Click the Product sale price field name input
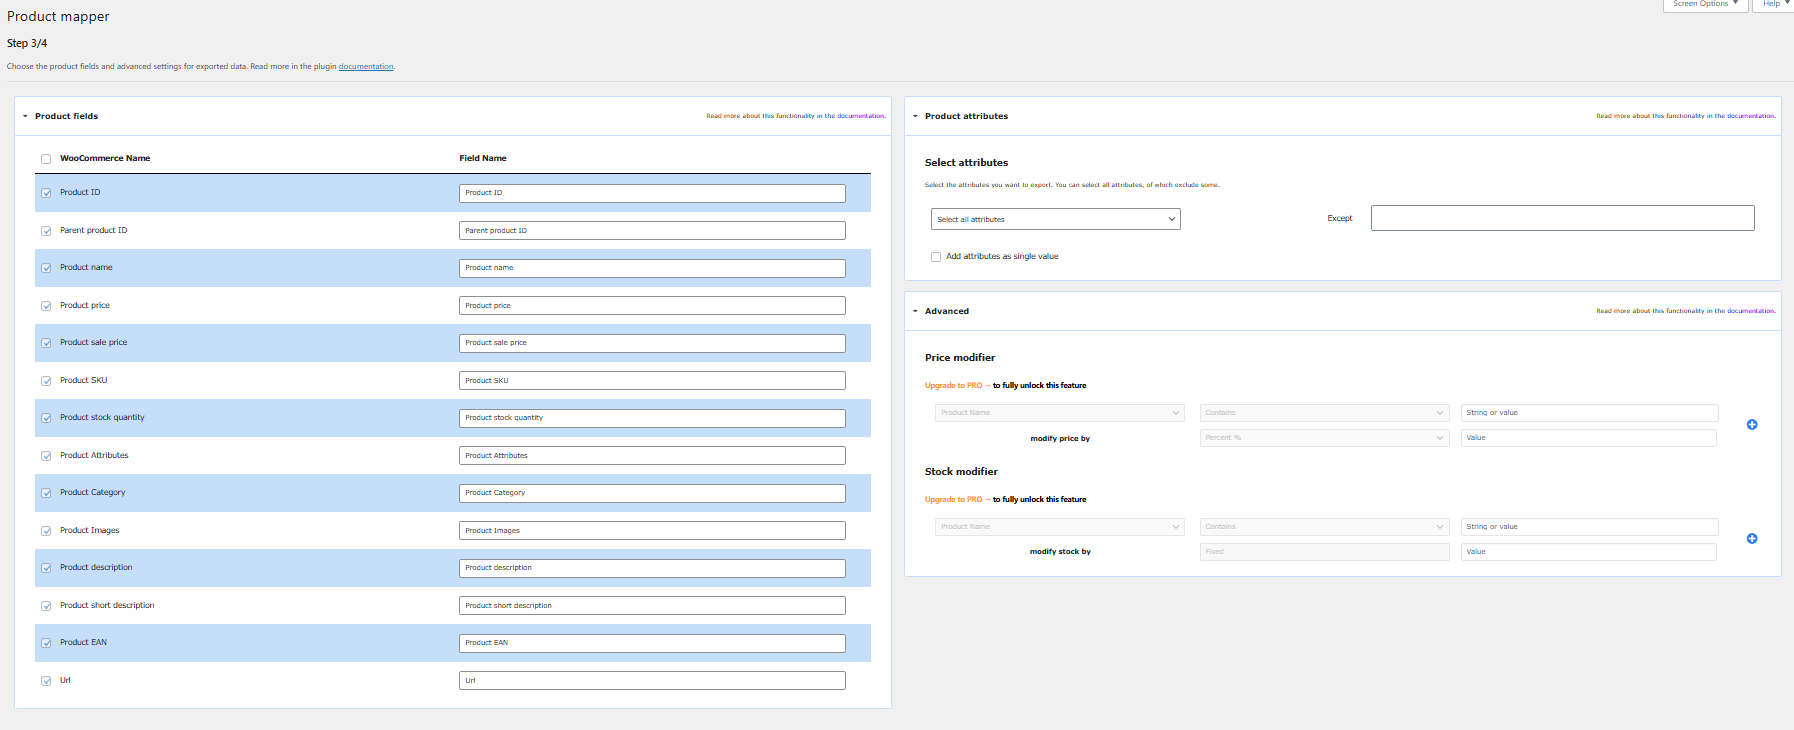Viewport: 1794px width, 730px height. (652, 343)
